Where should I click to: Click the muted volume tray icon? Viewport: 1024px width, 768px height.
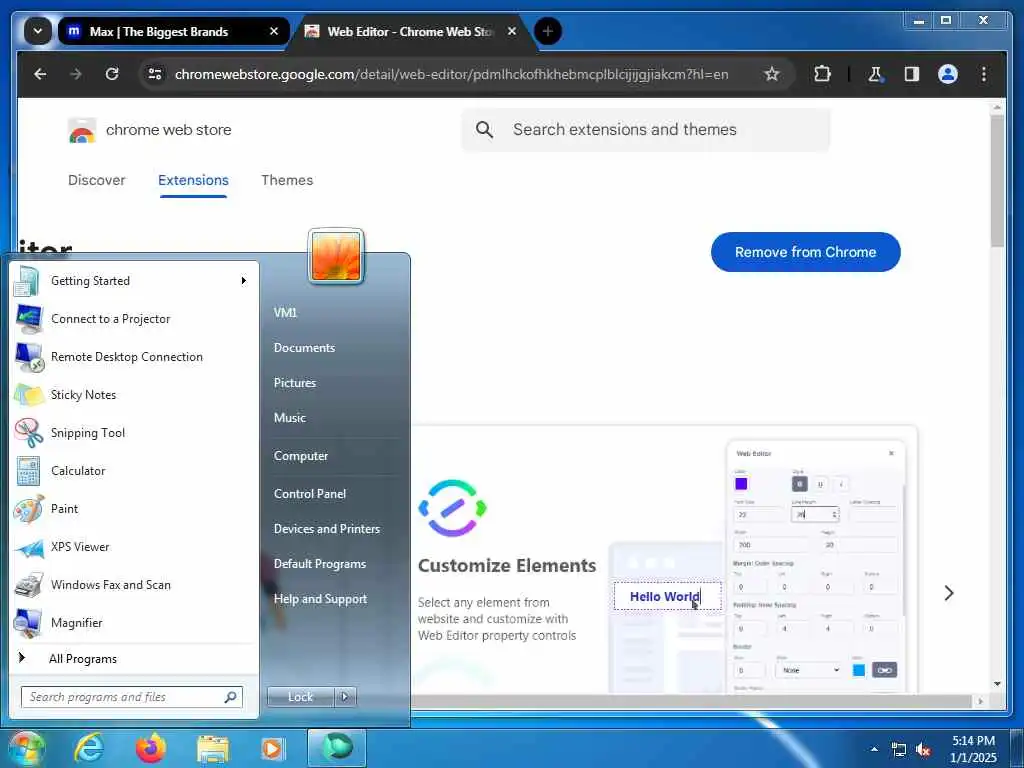(923, 750)
